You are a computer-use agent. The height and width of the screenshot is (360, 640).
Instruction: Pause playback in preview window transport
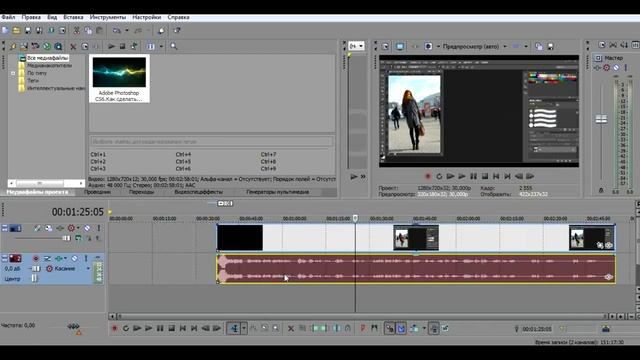coord(473,176)
